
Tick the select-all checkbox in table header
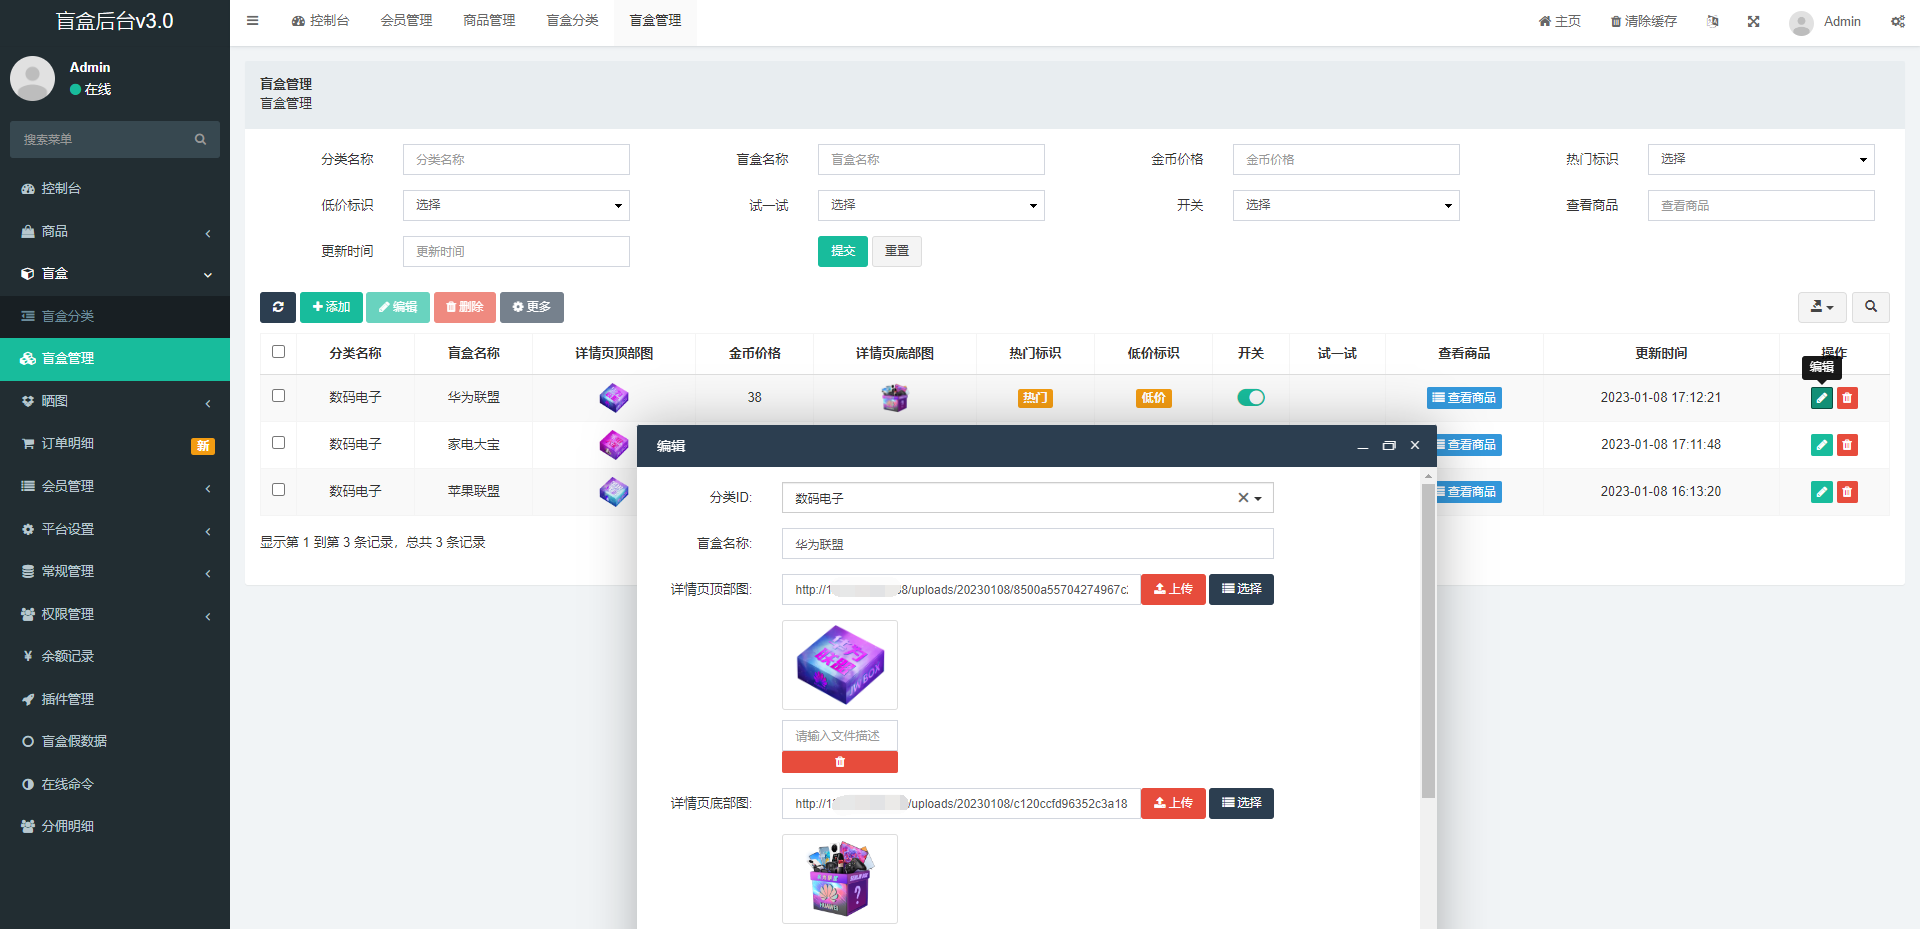click(x=278, y=352)
